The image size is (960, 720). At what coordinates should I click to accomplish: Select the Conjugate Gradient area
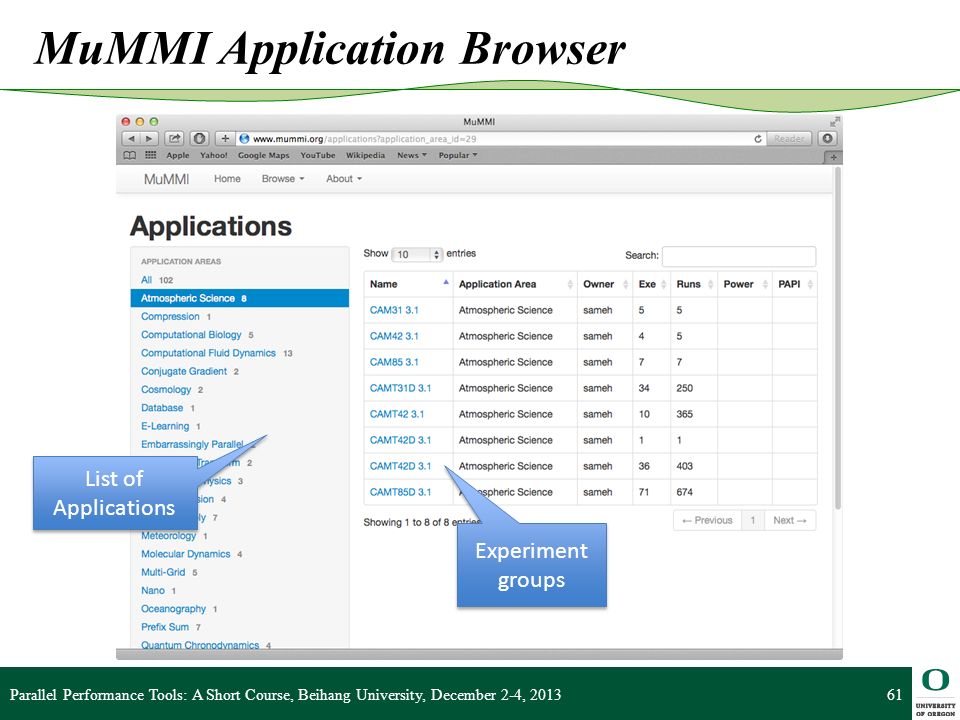tap(184, 372)
